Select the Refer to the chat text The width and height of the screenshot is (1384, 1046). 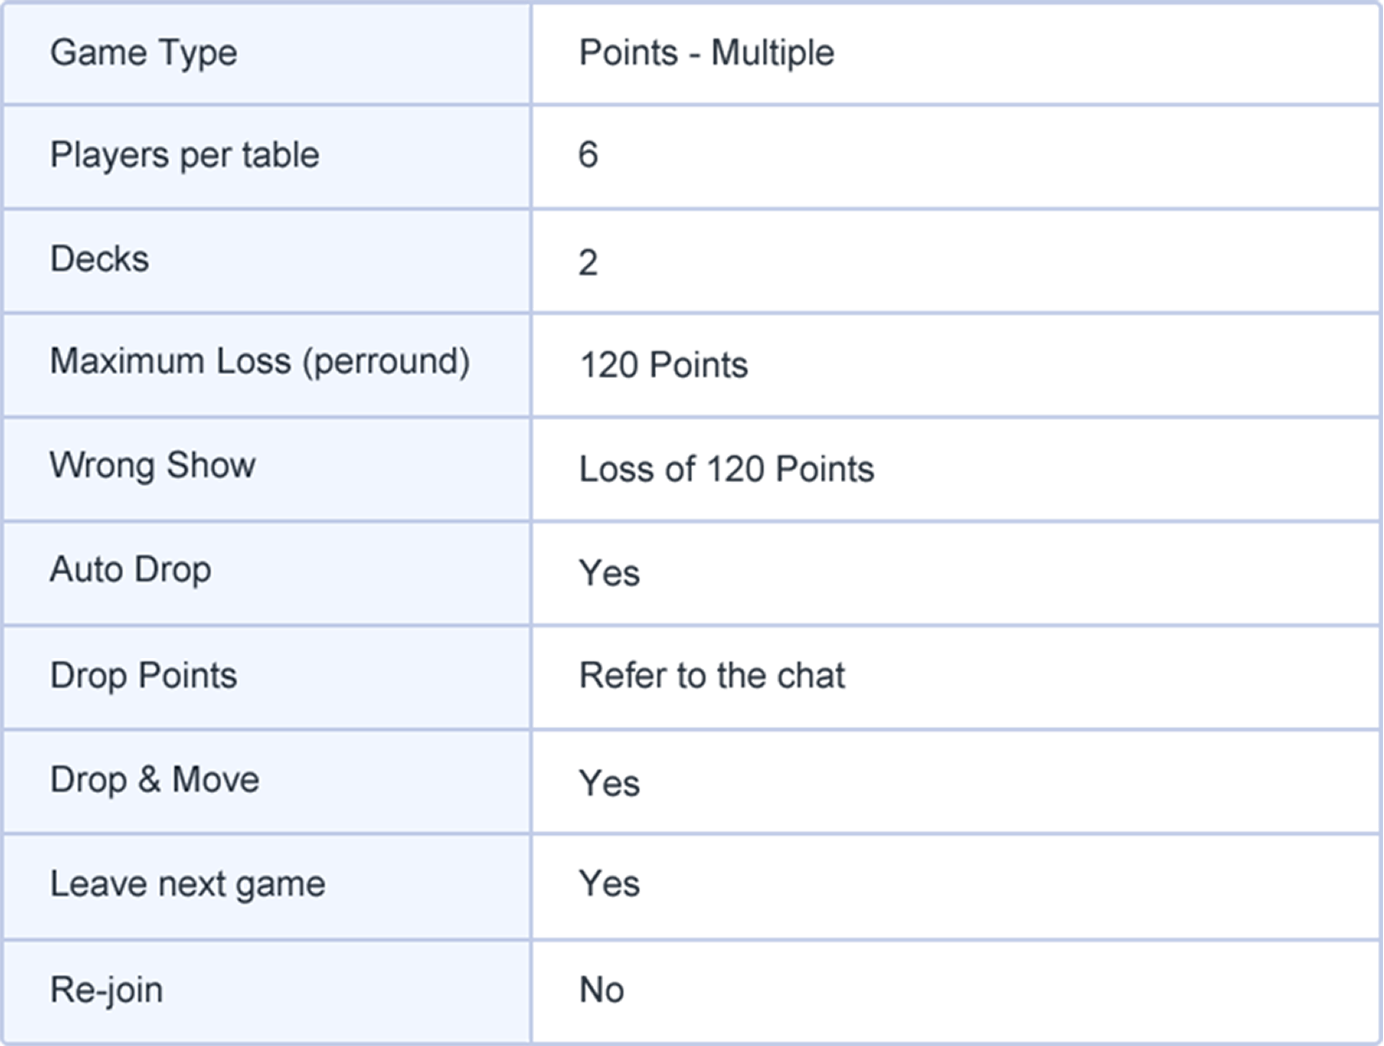point(712,676)
